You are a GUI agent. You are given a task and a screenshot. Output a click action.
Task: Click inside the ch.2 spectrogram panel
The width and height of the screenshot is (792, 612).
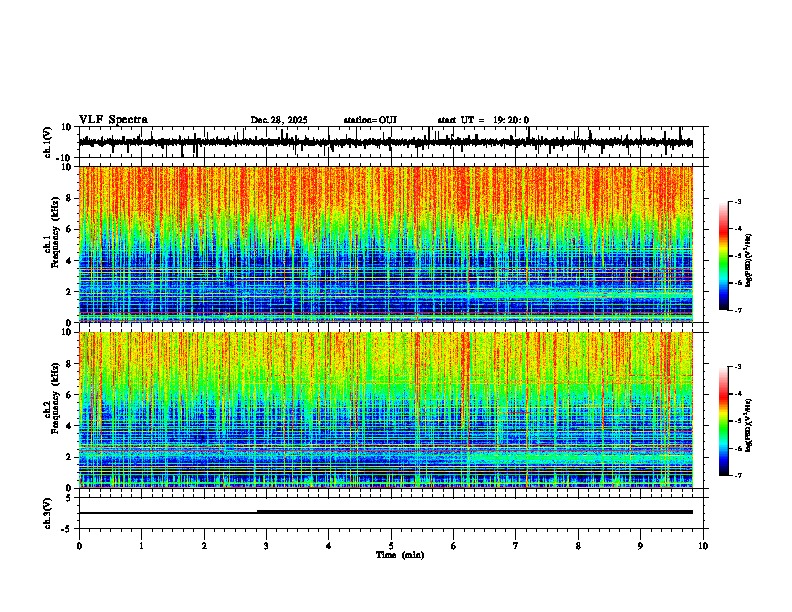[385, 410]
